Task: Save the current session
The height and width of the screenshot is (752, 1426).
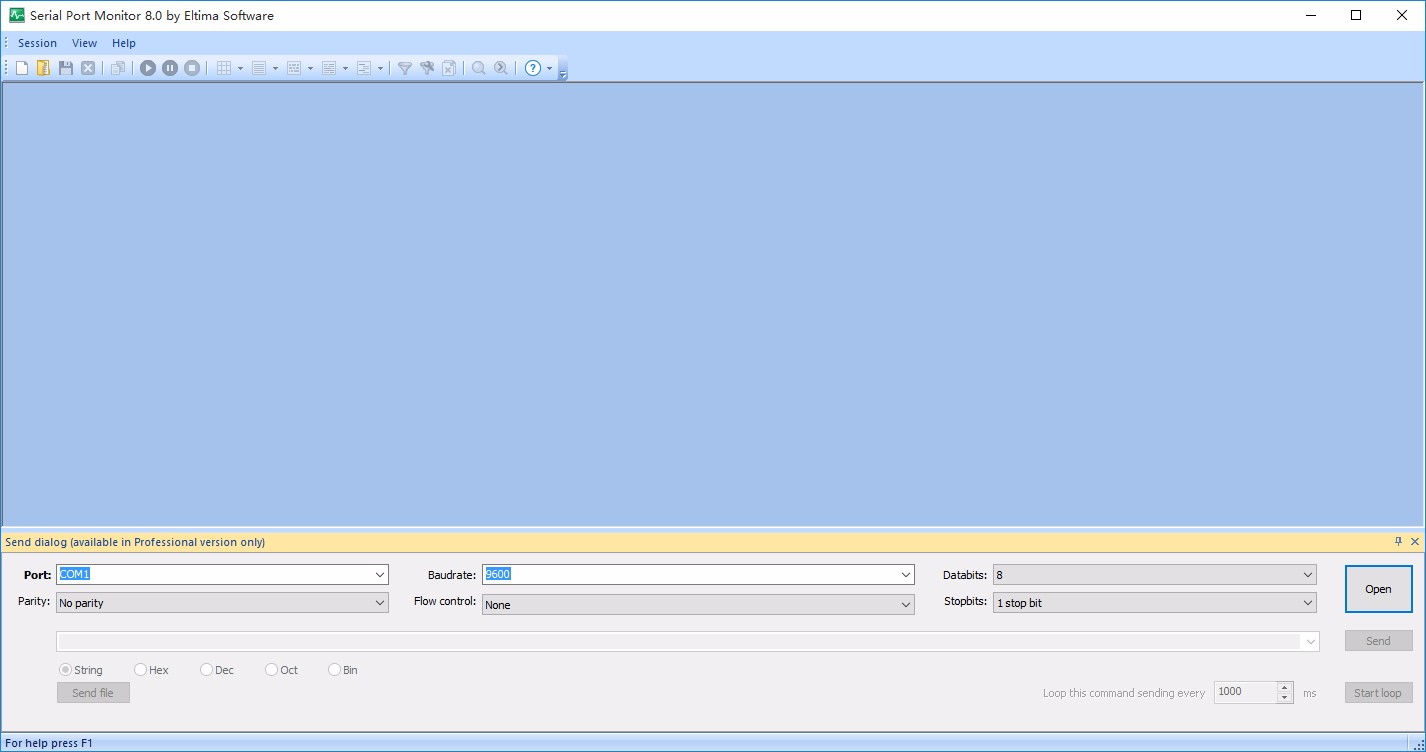Action: tap(65, 68)
